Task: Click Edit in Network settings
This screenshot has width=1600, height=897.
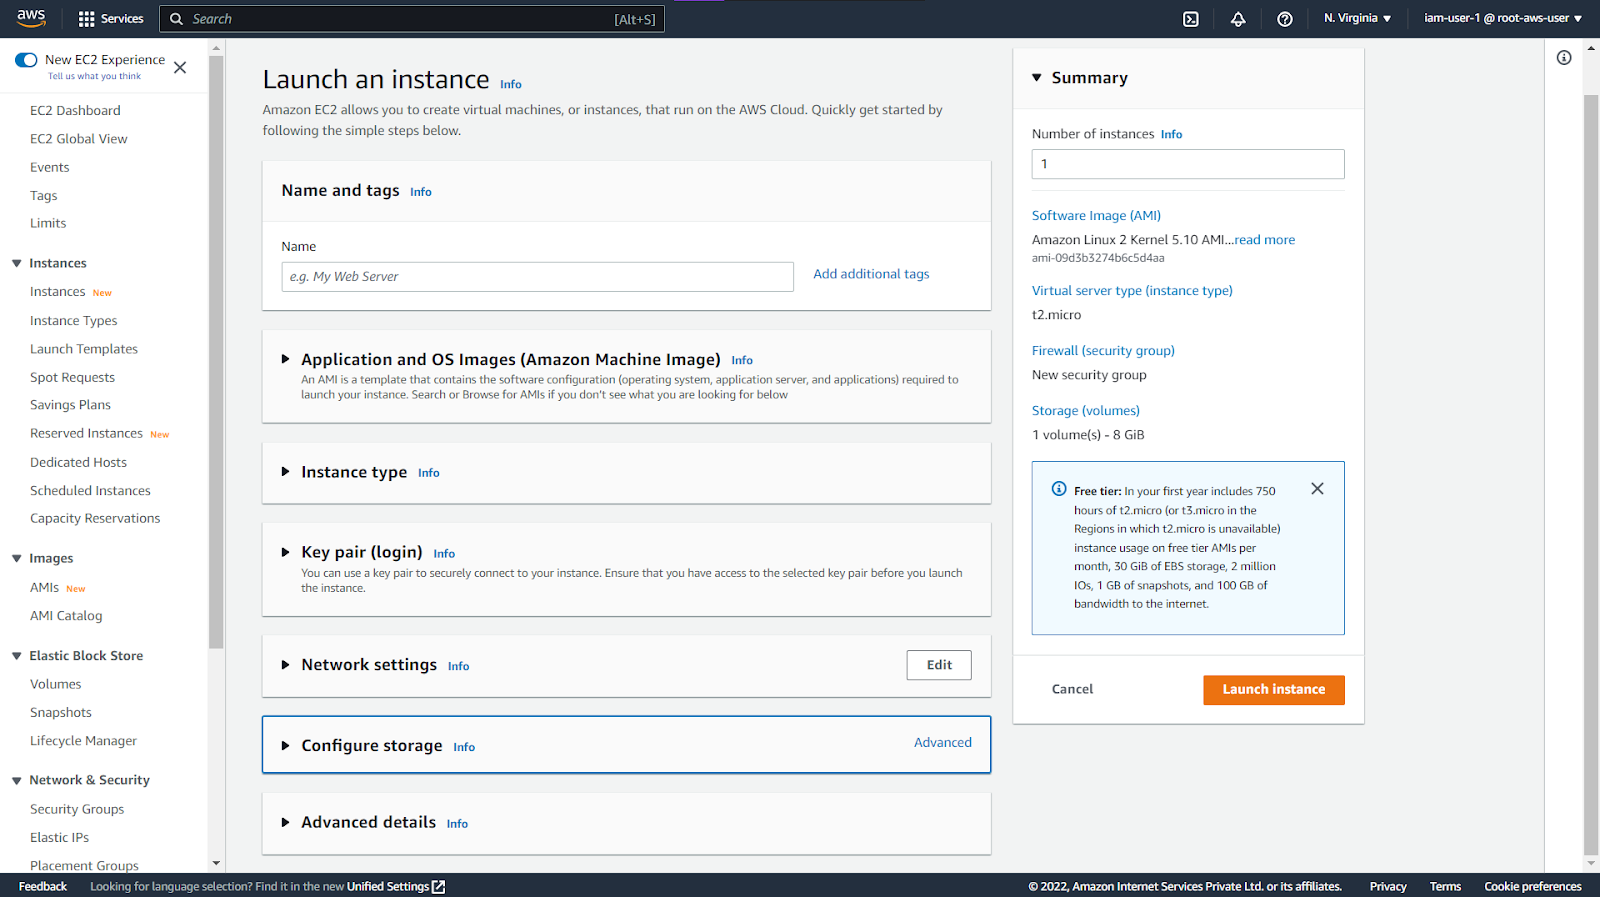Action: click(x=939, y=665)
